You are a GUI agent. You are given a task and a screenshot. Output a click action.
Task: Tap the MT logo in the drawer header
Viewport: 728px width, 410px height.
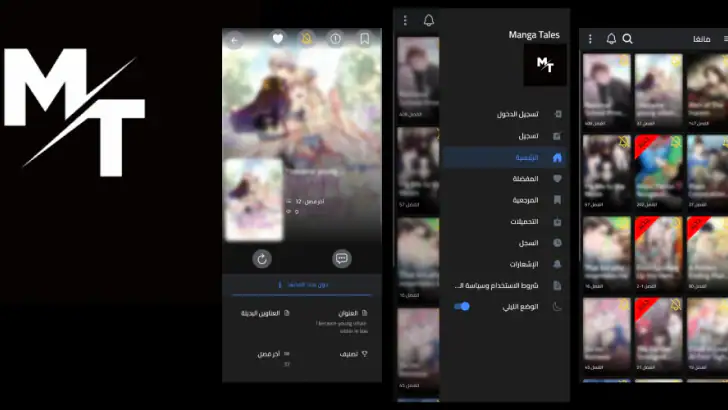(x=545, y=65)
